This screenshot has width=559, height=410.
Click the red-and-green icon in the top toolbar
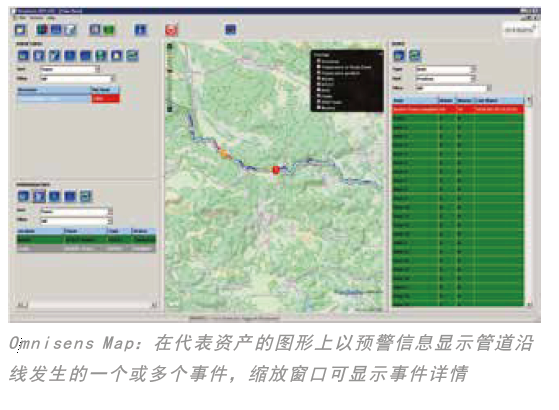pos(42,30)
